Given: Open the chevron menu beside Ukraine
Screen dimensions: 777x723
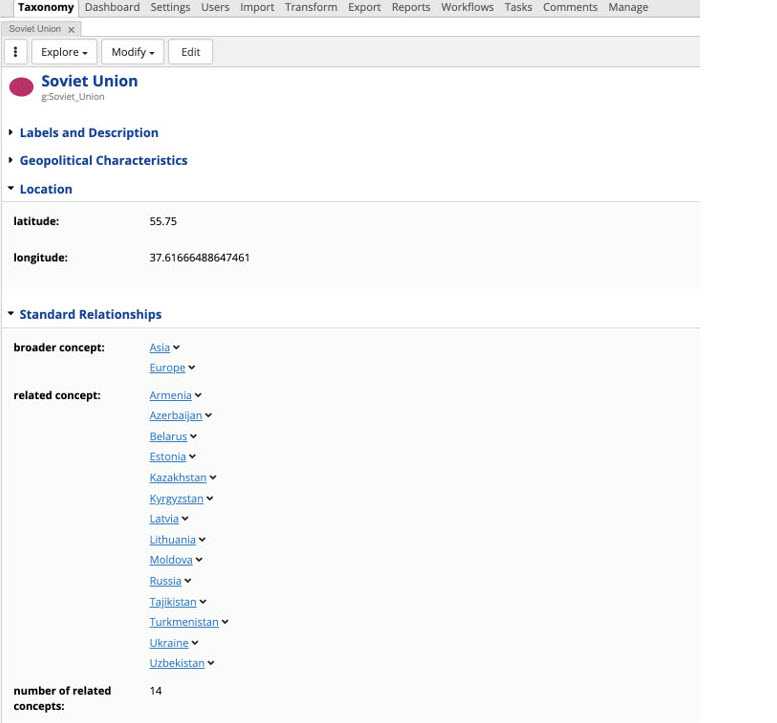Looking at the screenshot, I should 195,643.
